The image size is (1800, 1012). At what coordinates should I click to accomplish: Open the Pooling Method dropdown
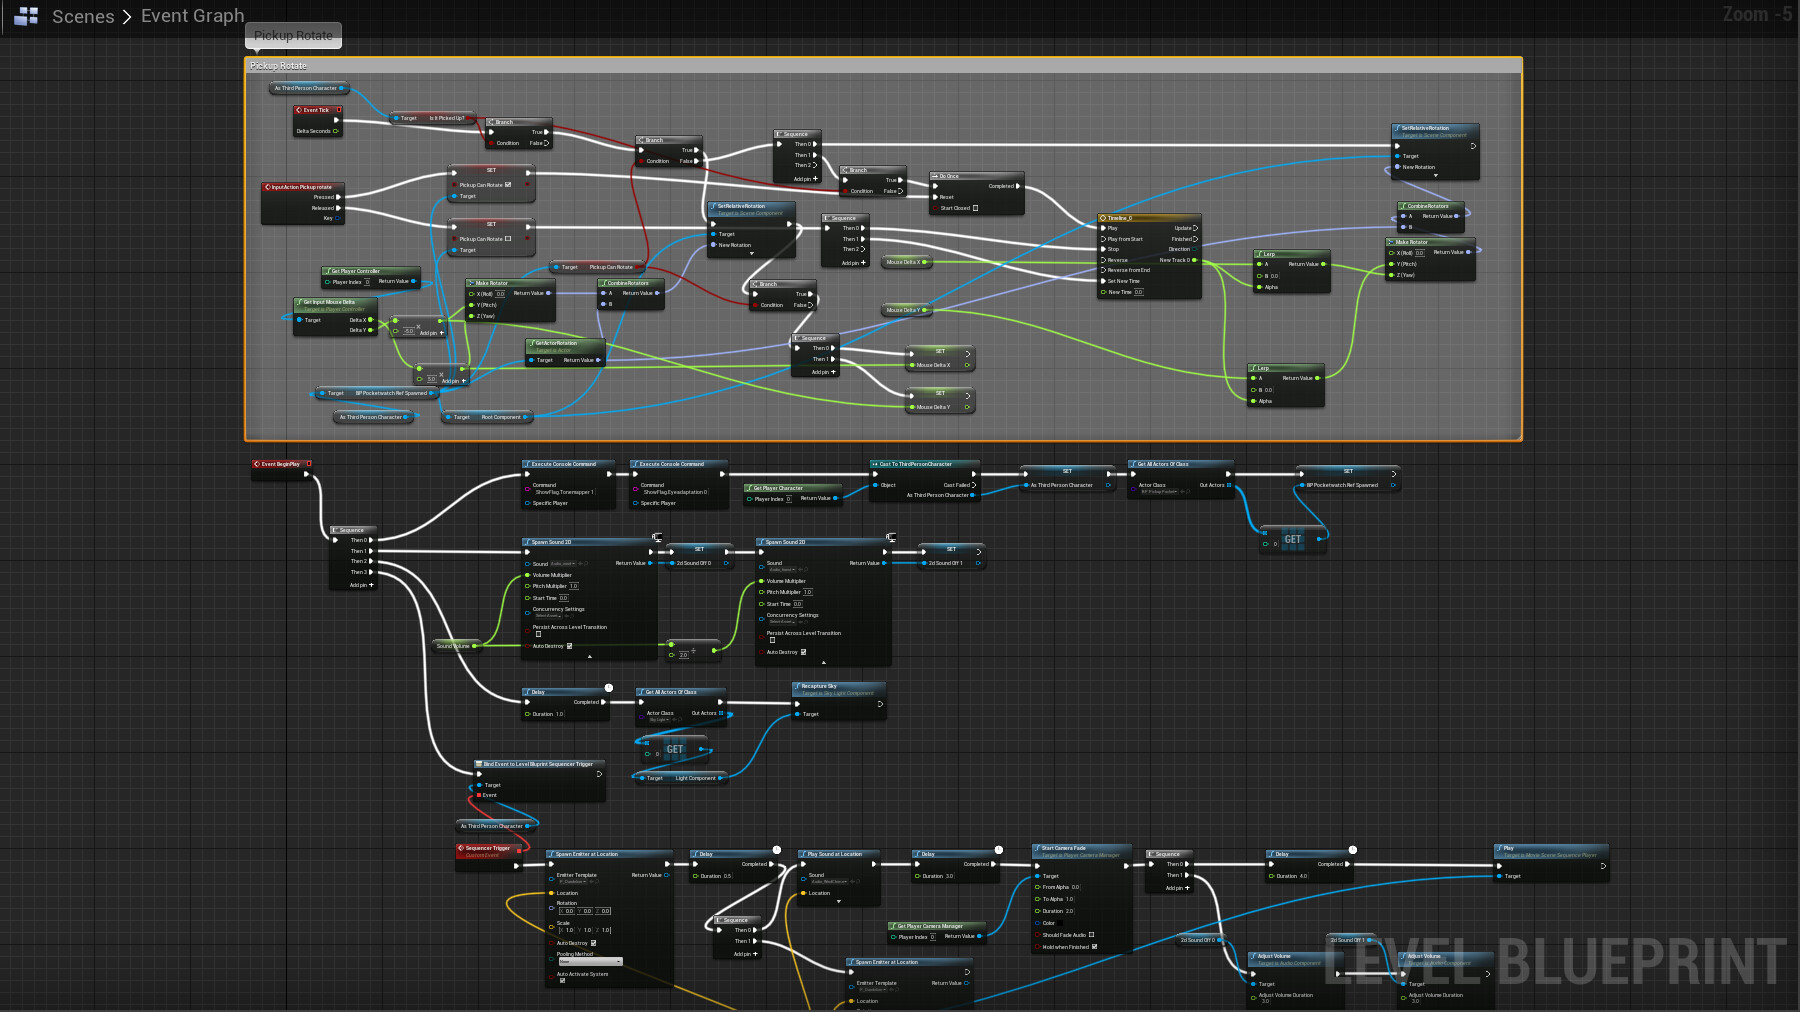click(x=590, y=962)
